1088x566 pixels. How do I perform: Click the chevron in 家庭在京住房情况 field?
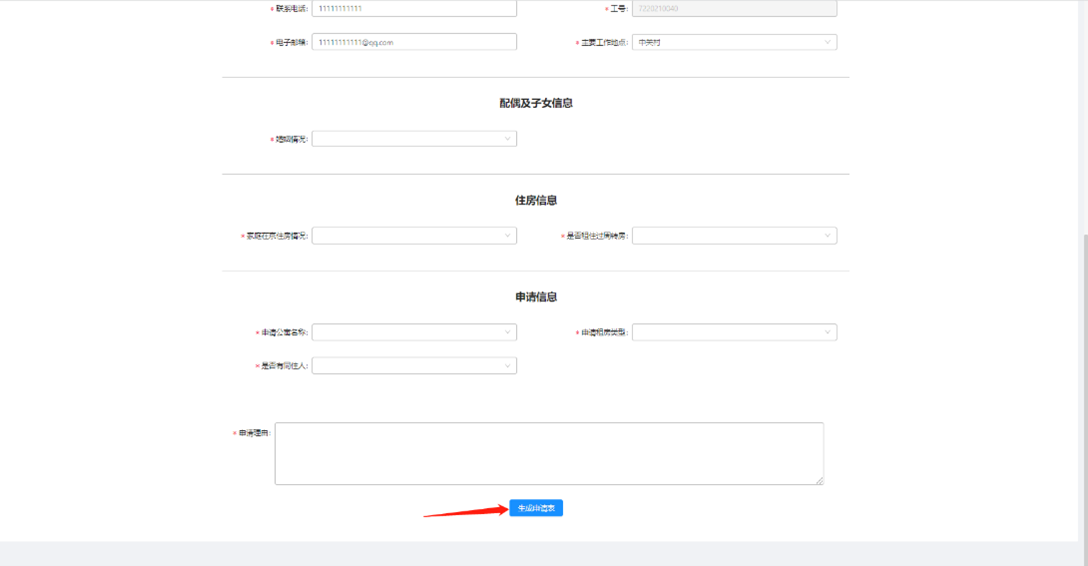pos(507,236)
